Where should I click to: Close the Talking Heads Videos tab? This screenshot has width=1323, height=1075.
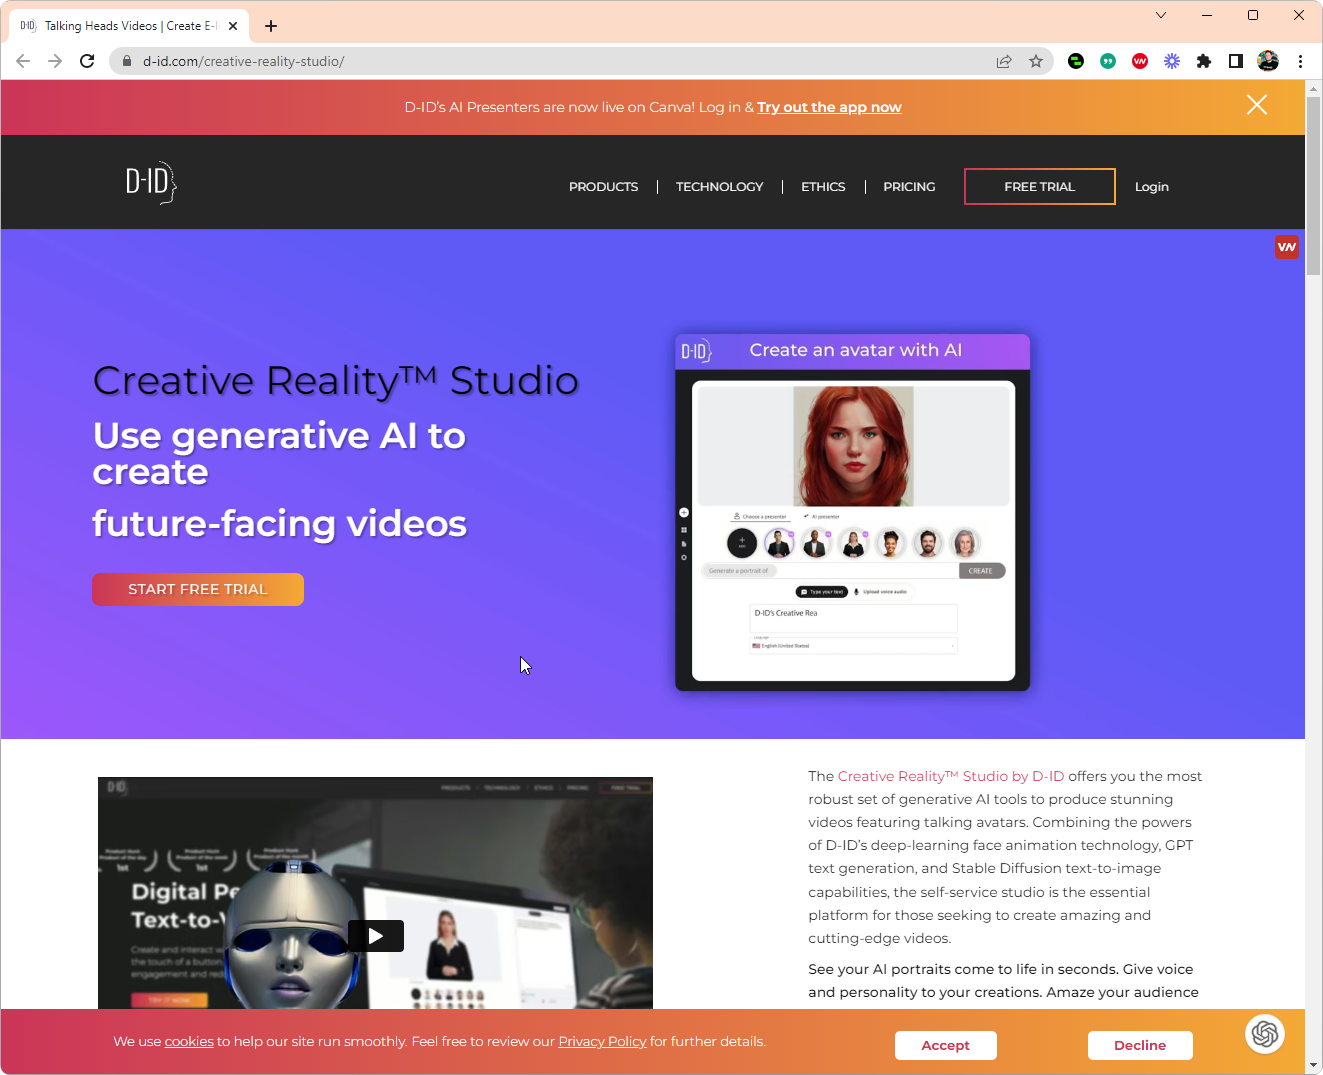(233, 26)
